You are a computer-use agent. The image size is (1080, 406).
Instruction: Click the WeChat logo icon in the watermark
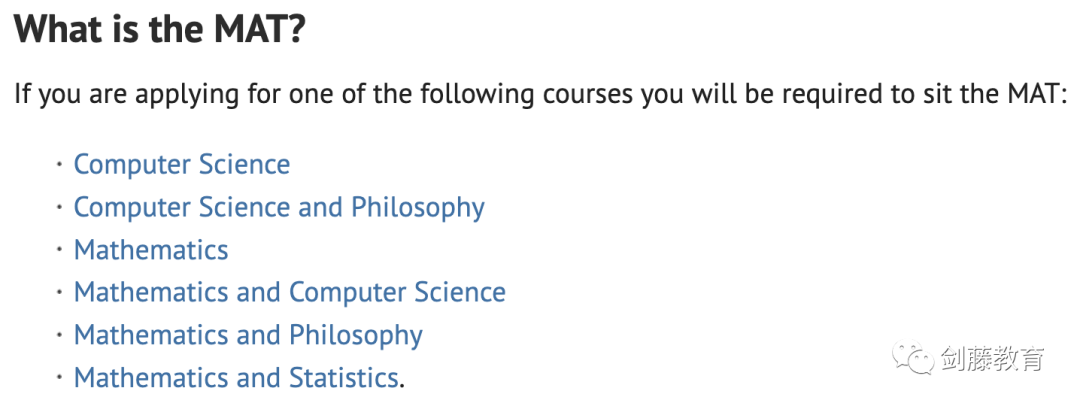(x=915, y=358)
